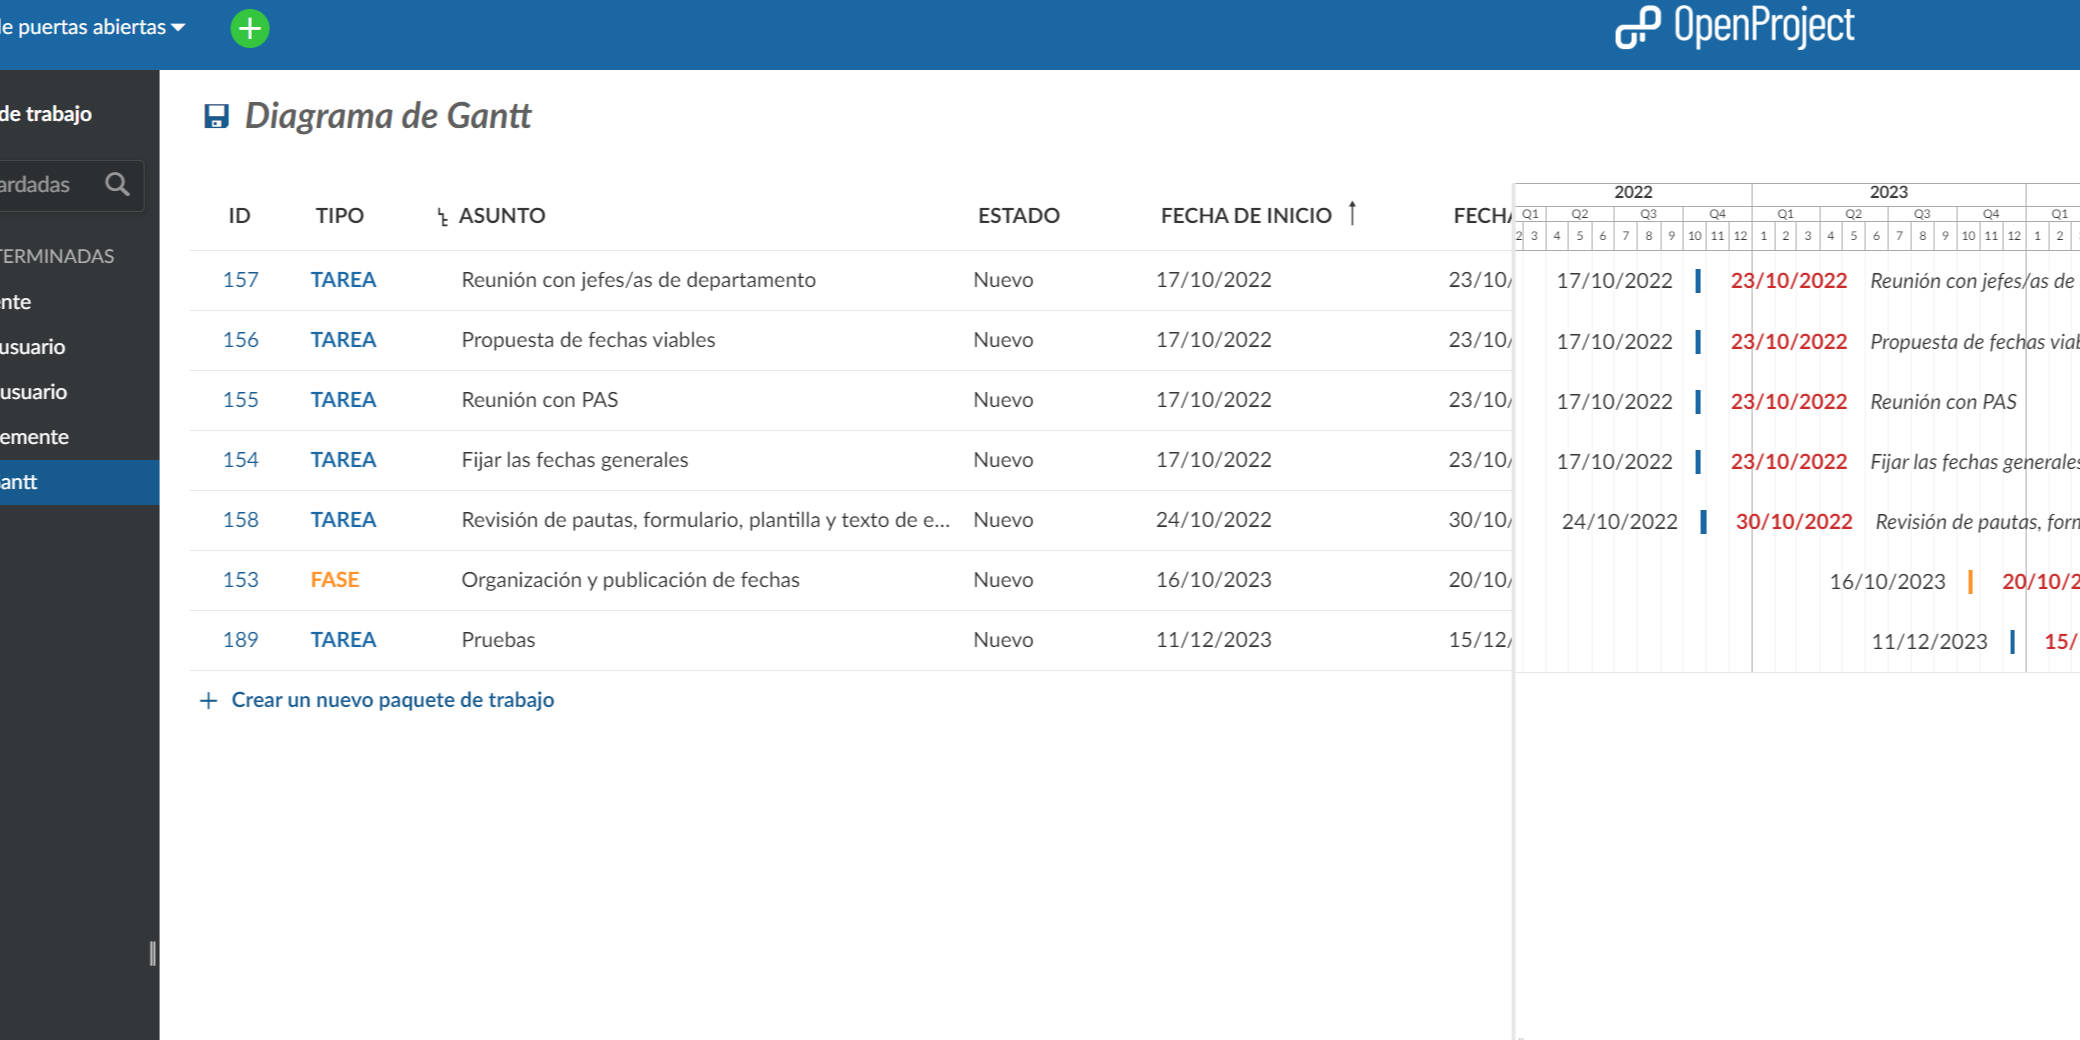Click the blue Gantt bar for Reunión con PAS
Image resolution: width=2080 pixels, height=1040 pixels.
tap(1698, 401)
